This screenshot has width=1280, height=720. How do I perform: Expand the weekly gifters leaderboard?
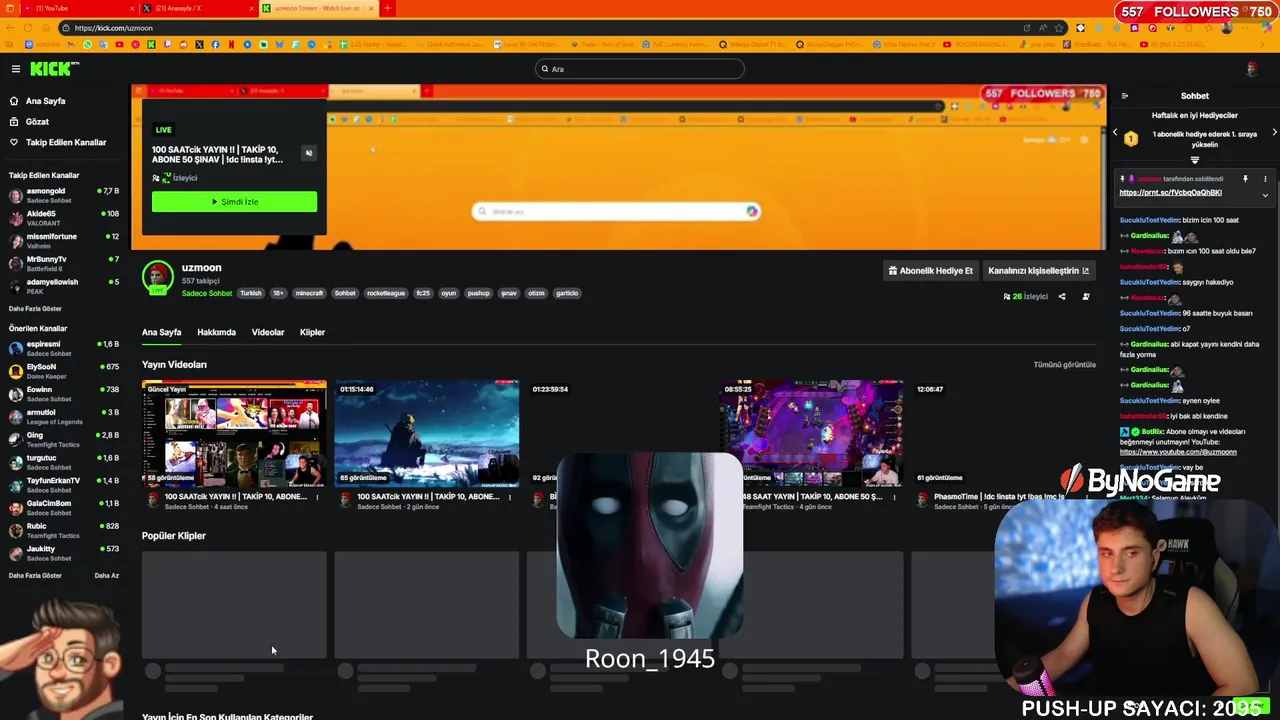tap(1194, 160)
